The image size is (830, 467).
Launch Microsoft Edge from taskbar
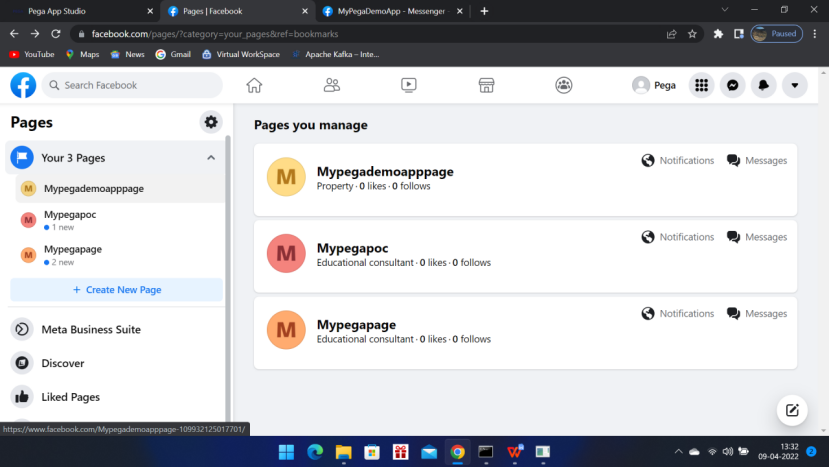[315, 452]
